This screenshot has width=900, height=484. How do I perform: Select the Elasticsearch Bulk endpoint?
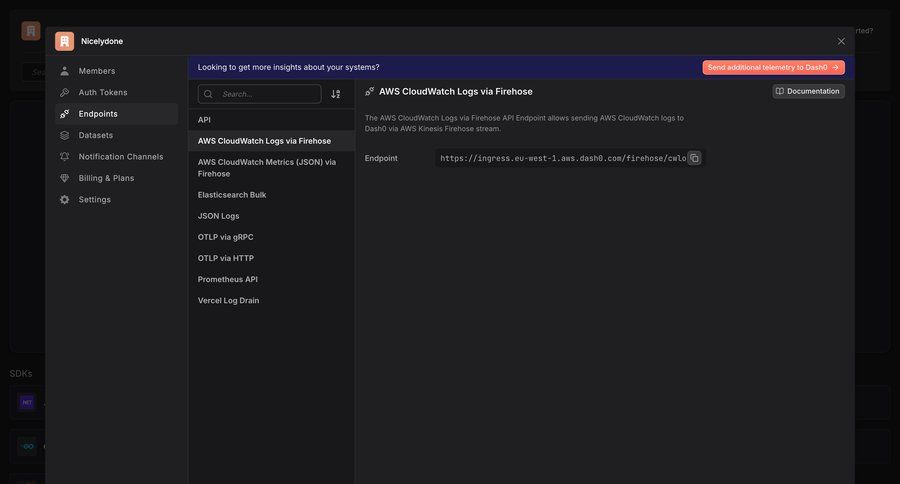tap(271, 195)
